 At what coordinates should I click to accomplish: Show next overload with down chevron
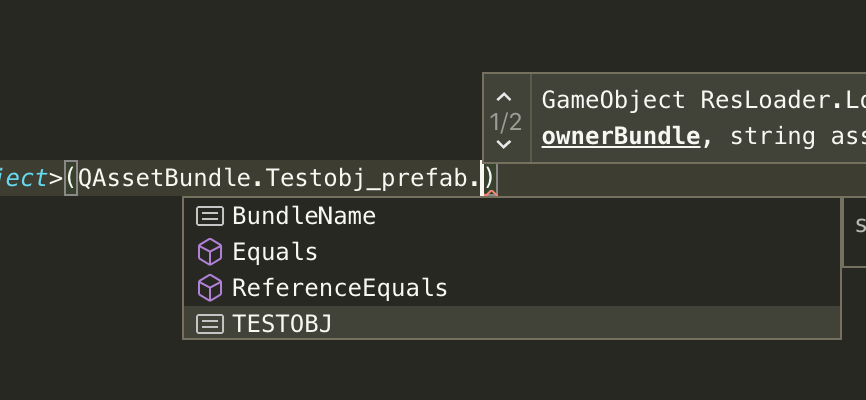point(504,145)
